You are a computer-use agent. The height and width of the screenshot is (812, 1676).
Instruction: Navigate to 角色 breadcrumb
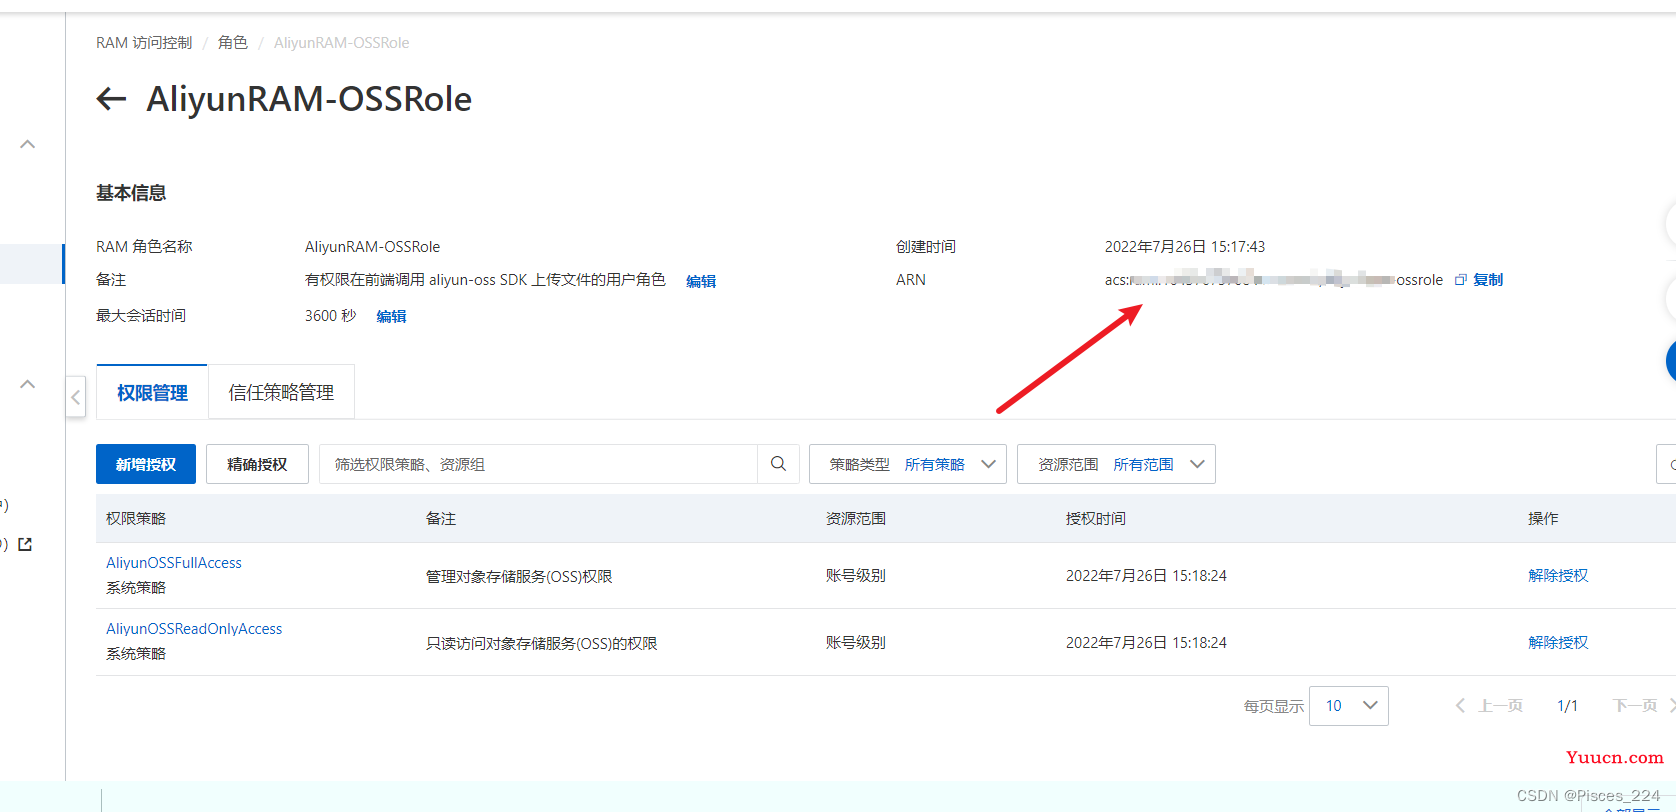pos(233,43)
